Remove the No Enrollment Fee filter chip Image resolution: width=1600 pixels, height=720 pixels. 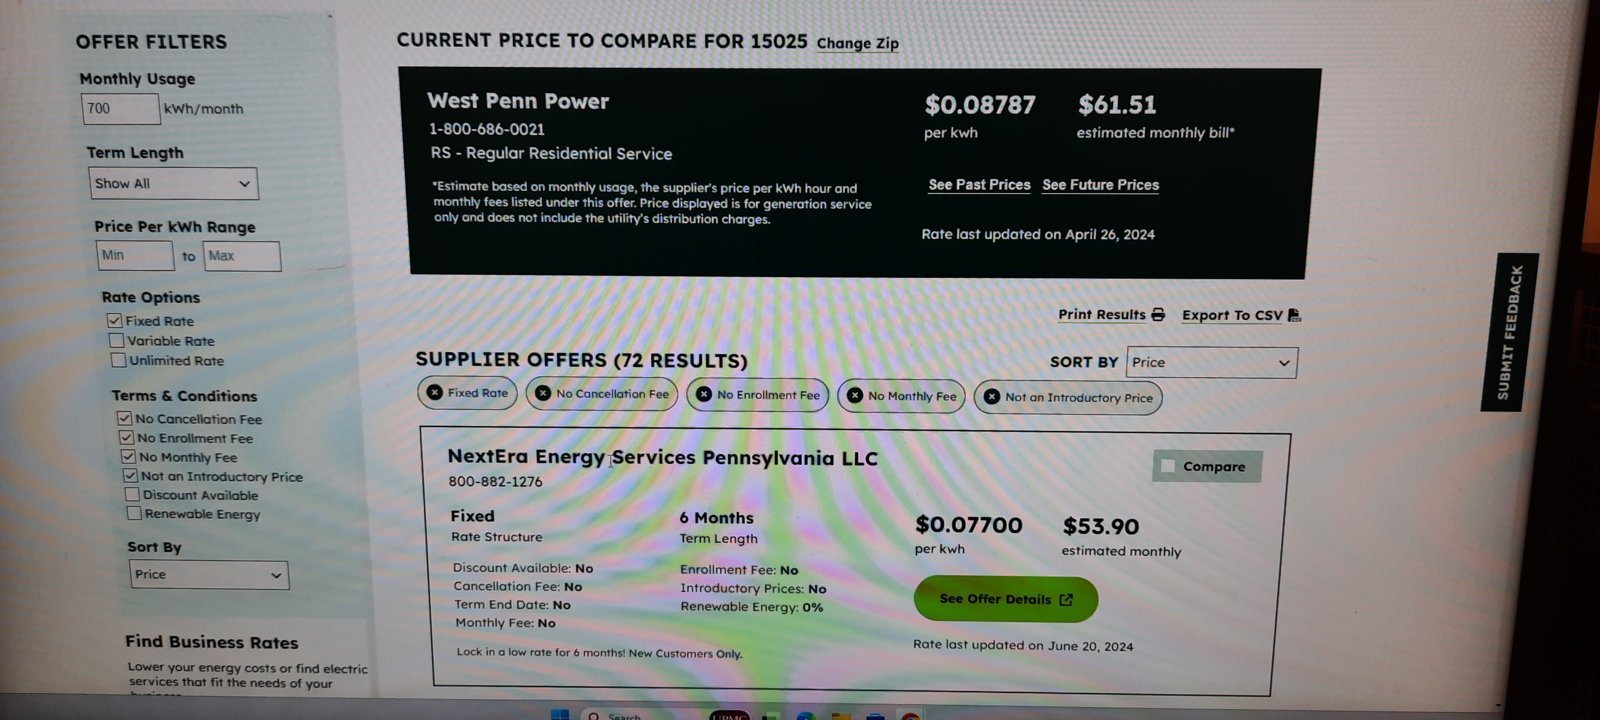coord(704,394)
